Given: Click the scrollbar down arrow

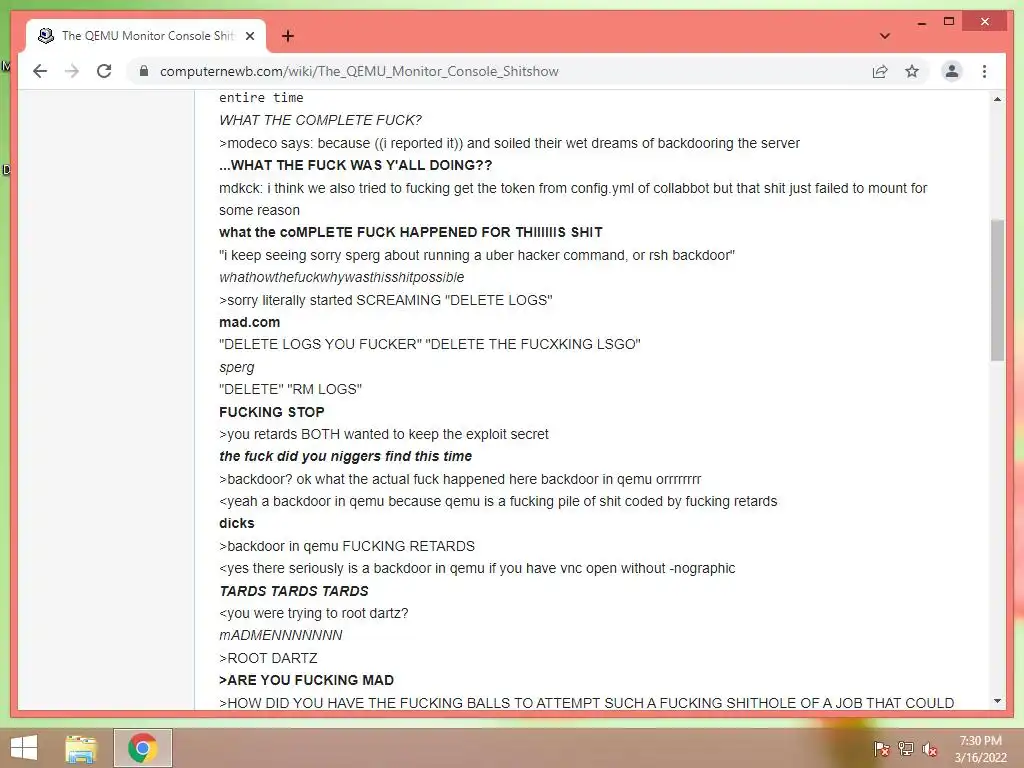Looking at the screenshot, I should click(997, 701).
